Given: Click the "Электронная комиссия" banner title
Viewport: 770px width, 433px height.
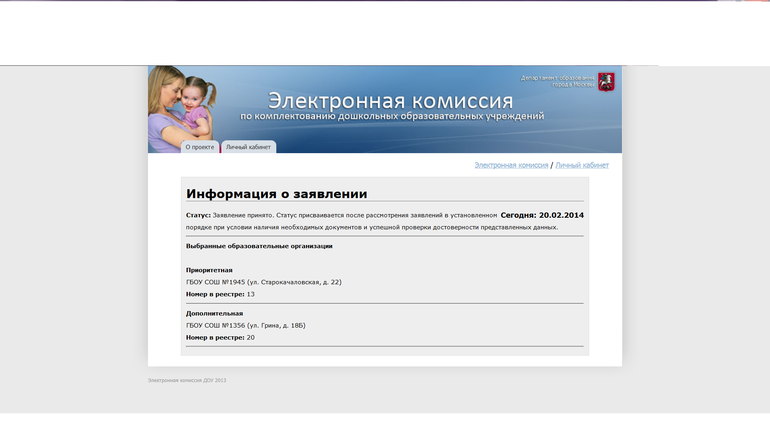Looking at the screenshot, I should [x=390, y=100].
